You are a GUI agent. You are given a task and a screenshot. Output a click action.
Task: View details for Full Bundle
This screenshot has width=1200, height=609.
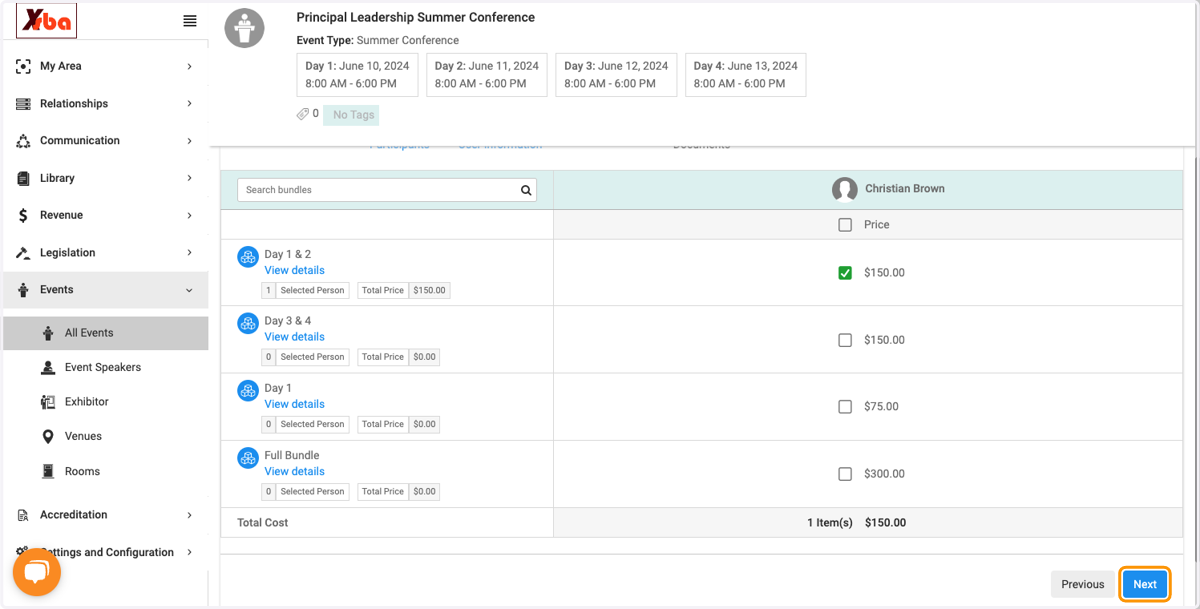(294, 471)
